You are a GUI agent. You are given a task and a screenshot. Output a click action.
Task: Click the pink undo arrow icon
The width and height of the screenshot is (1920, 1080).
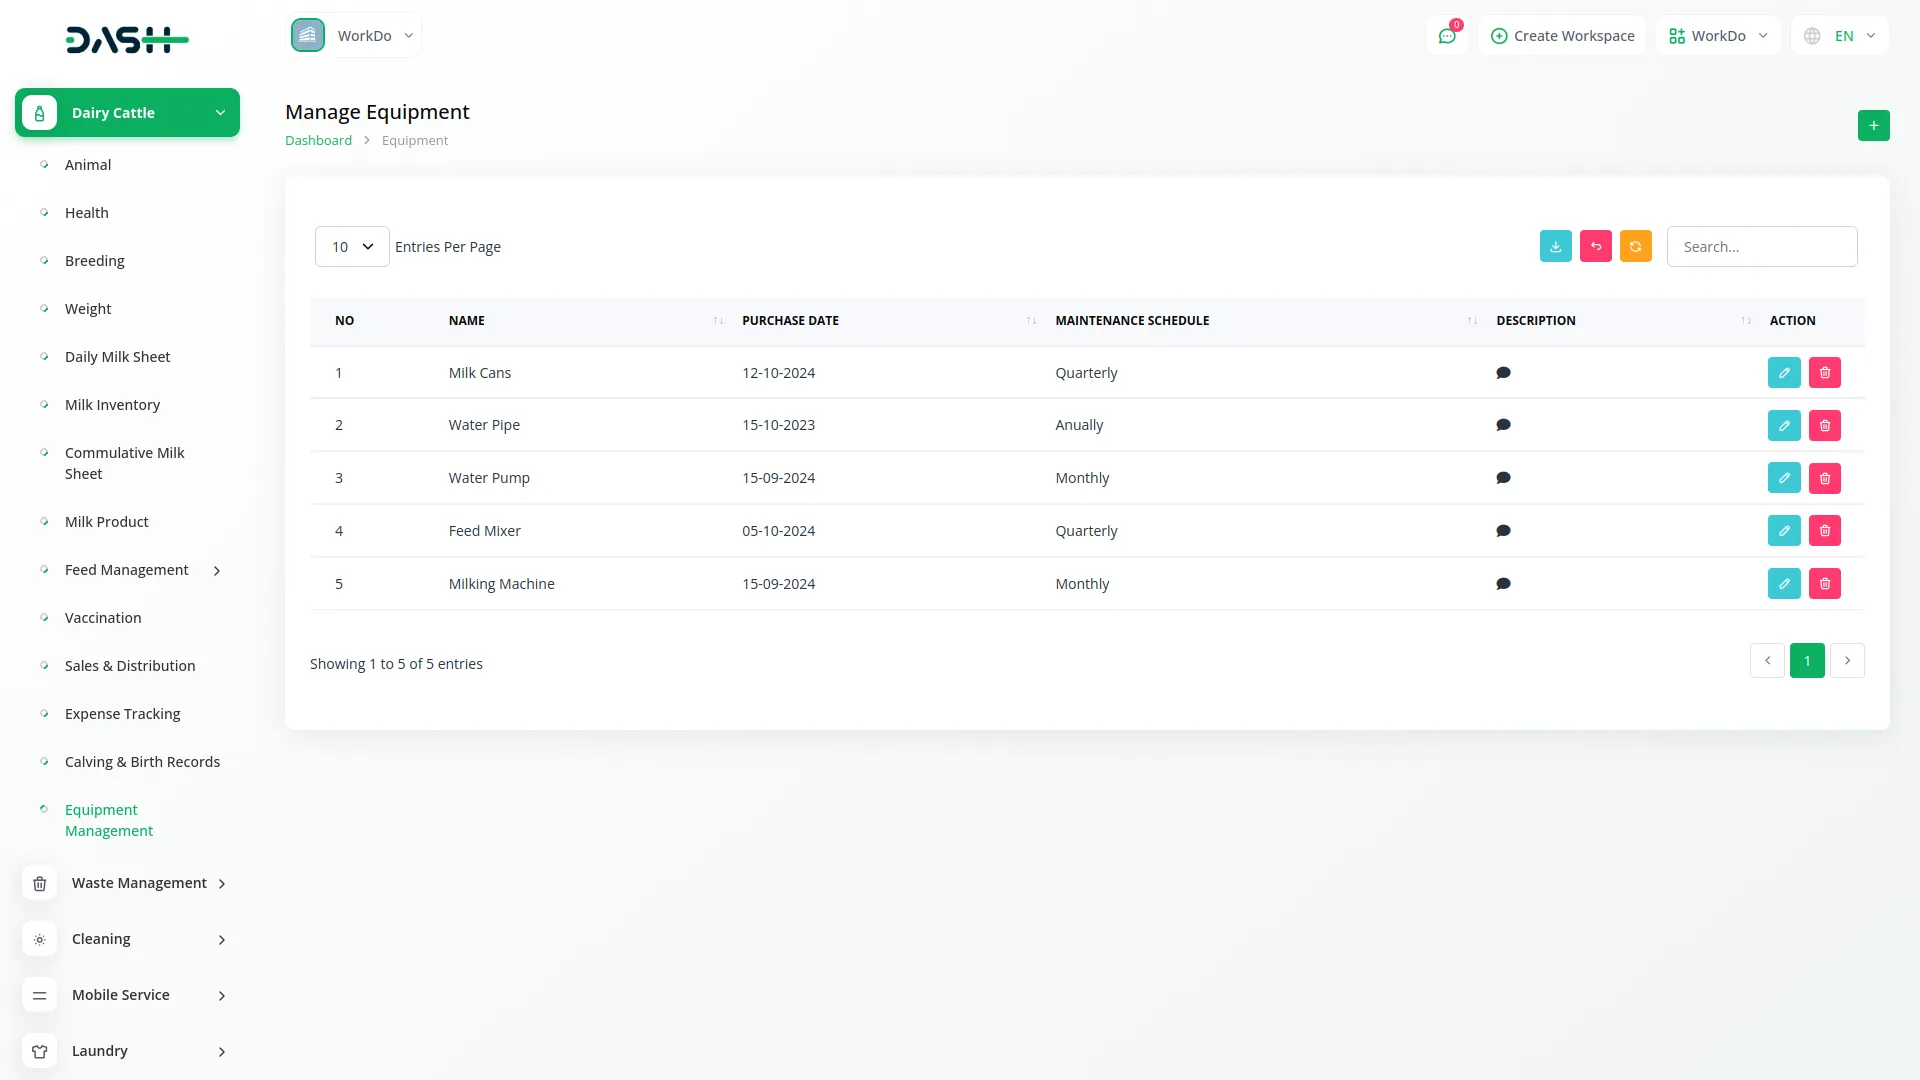pyautogui.click(x=1595, y=247)
